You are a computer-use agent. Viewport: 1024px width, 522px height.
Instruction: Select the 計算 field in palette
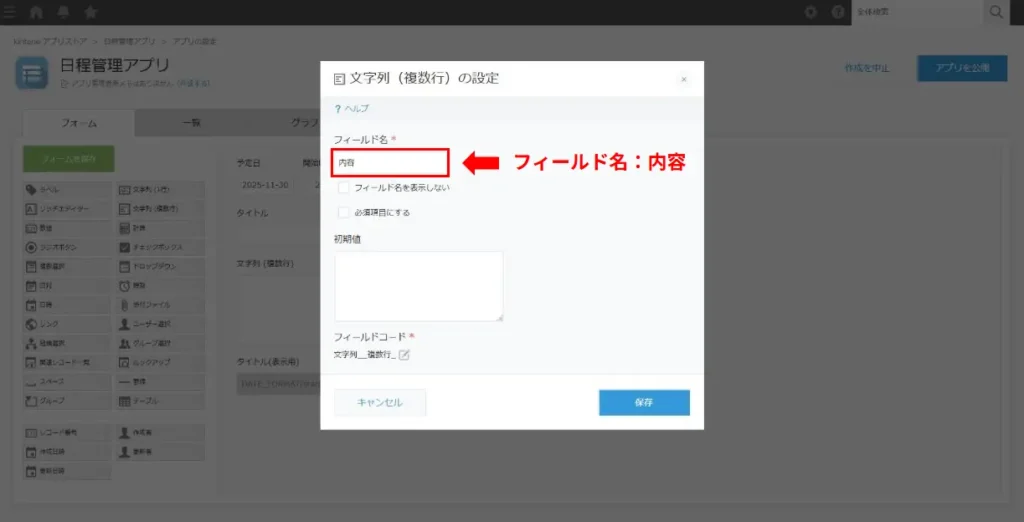click(161, 228)
